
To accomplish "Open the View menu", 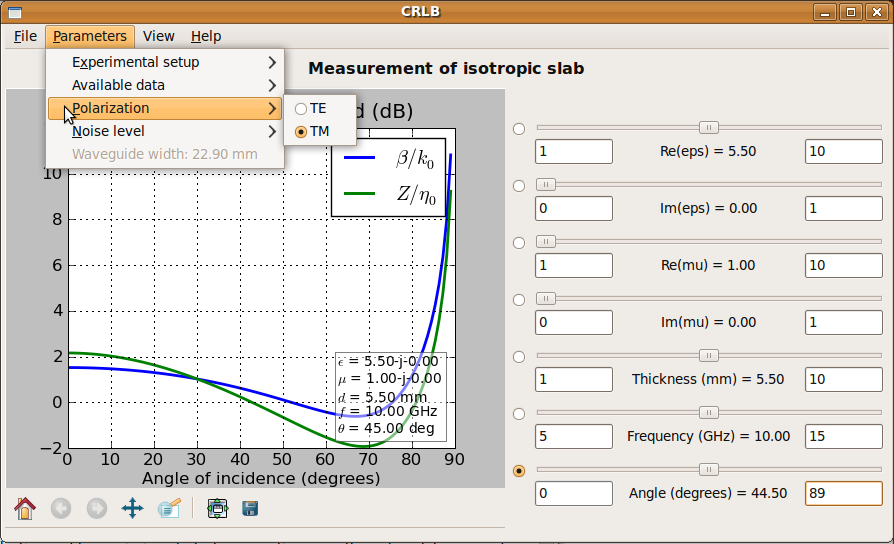I will 158,36.
